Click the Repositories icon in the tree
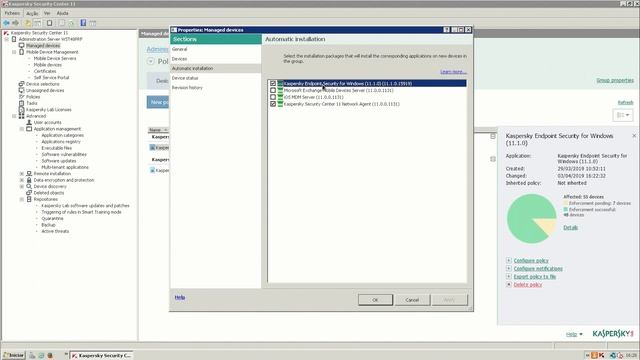Viewport: 640px width, 360px height. (x=29, y=199)
